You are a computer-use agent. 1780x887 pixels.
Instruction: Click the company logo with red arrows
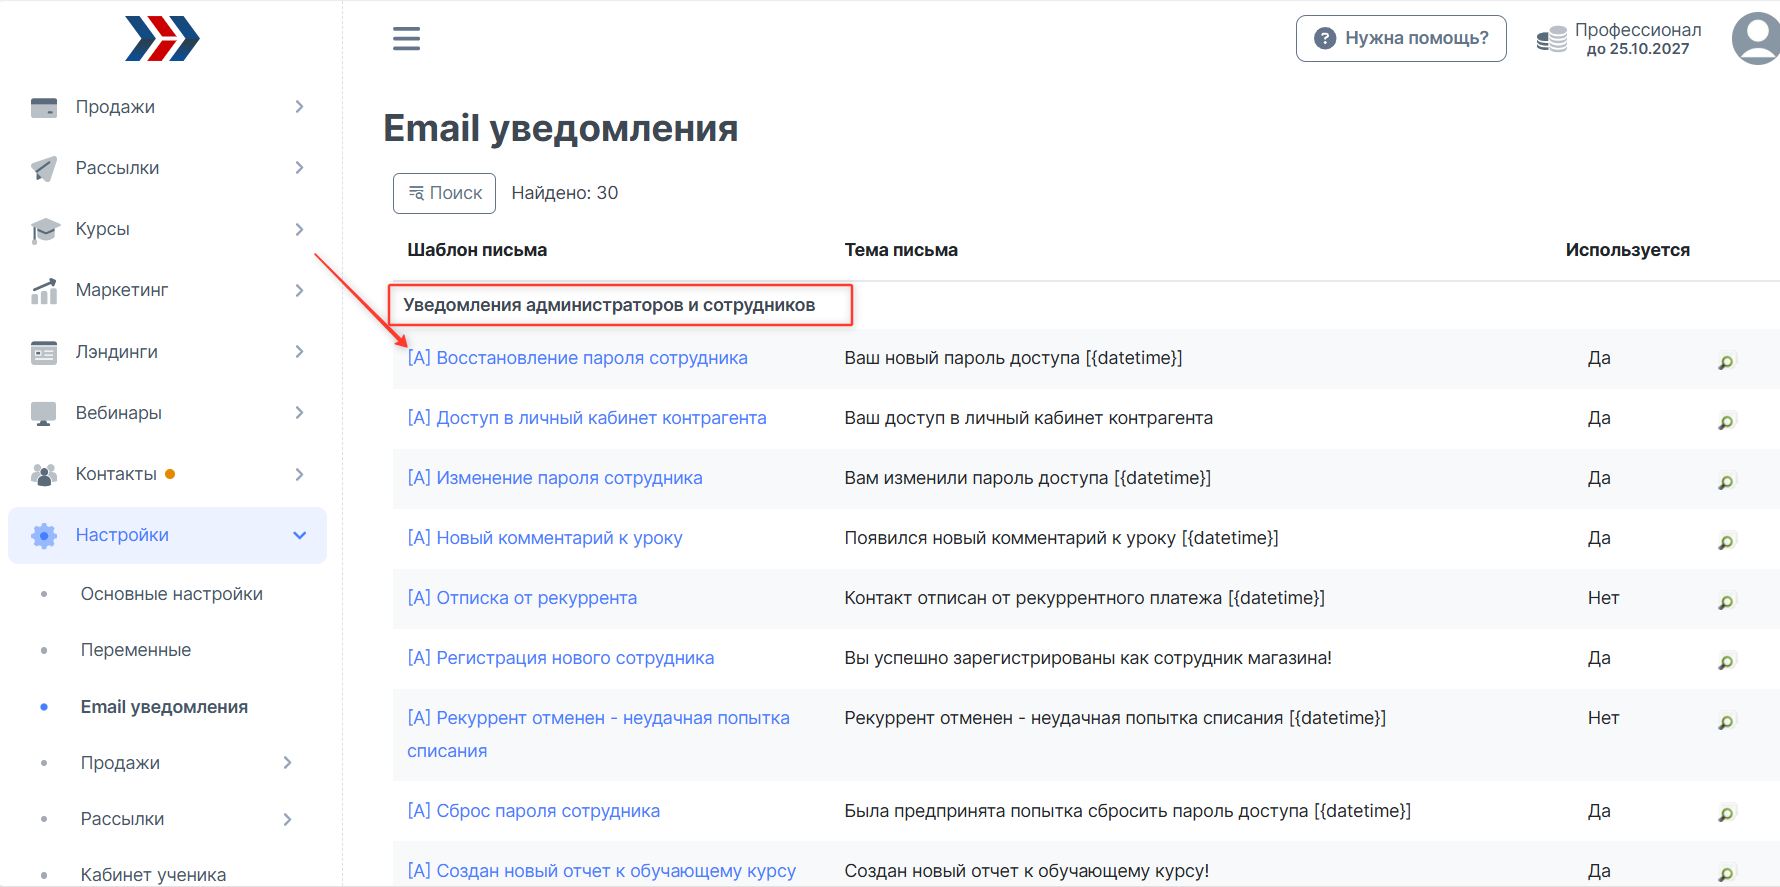pos(162,39)
